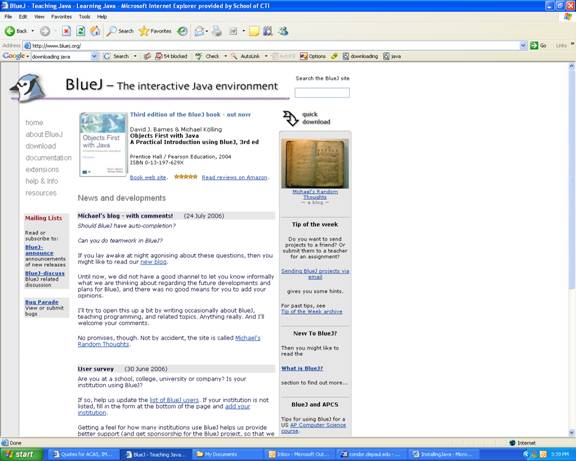576x461 pixels.
Task: Expand the Back button history arrow
Action: point(32,31)
